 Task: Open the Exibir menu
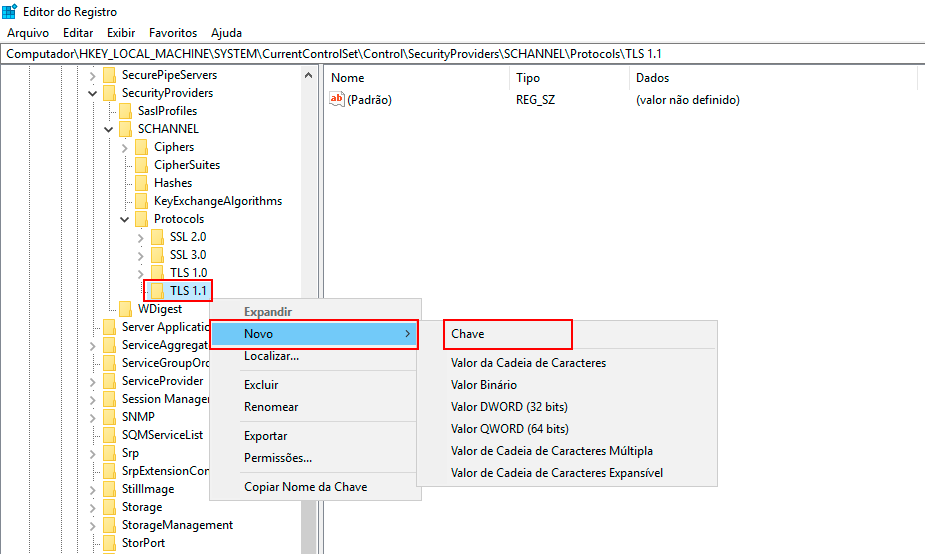121,33
